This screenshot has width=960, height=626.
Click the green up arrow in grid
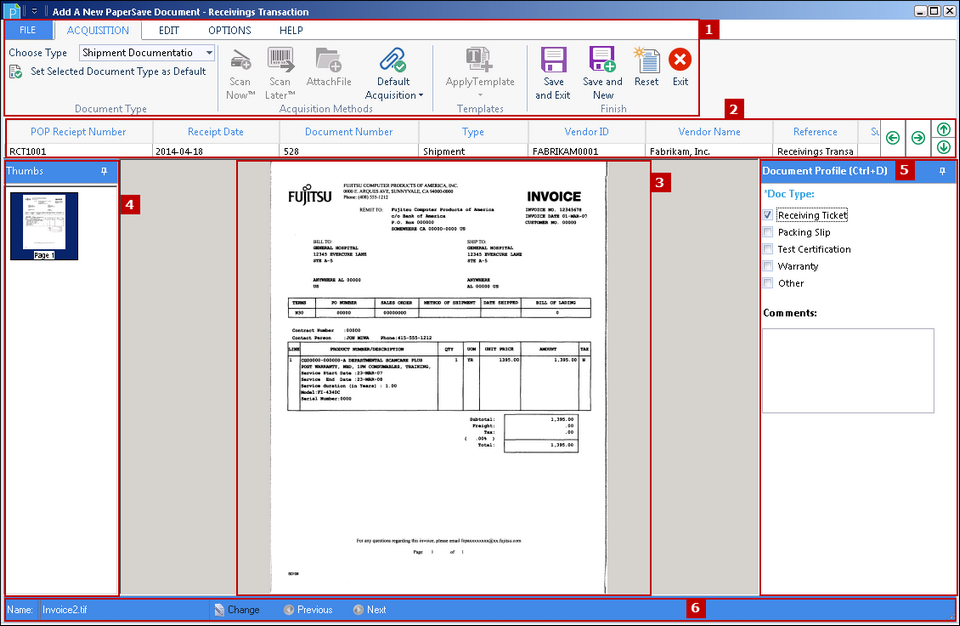point(943,129)
